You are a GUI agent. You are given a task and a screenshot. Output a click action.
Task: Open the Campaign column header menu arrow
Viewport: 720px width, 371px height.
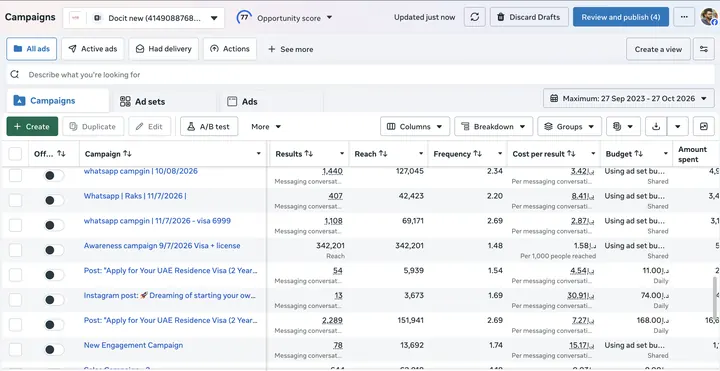click(259, 154)
